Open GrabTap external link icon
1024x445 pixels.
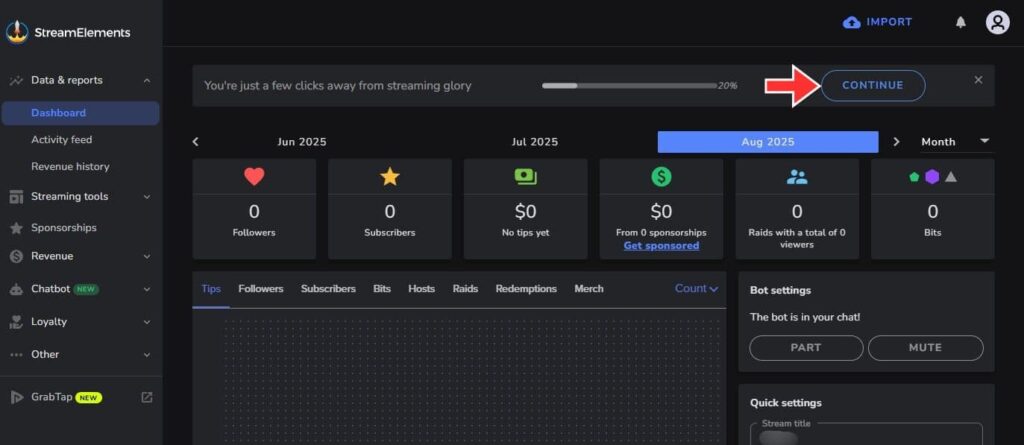[x=147, y=397]
